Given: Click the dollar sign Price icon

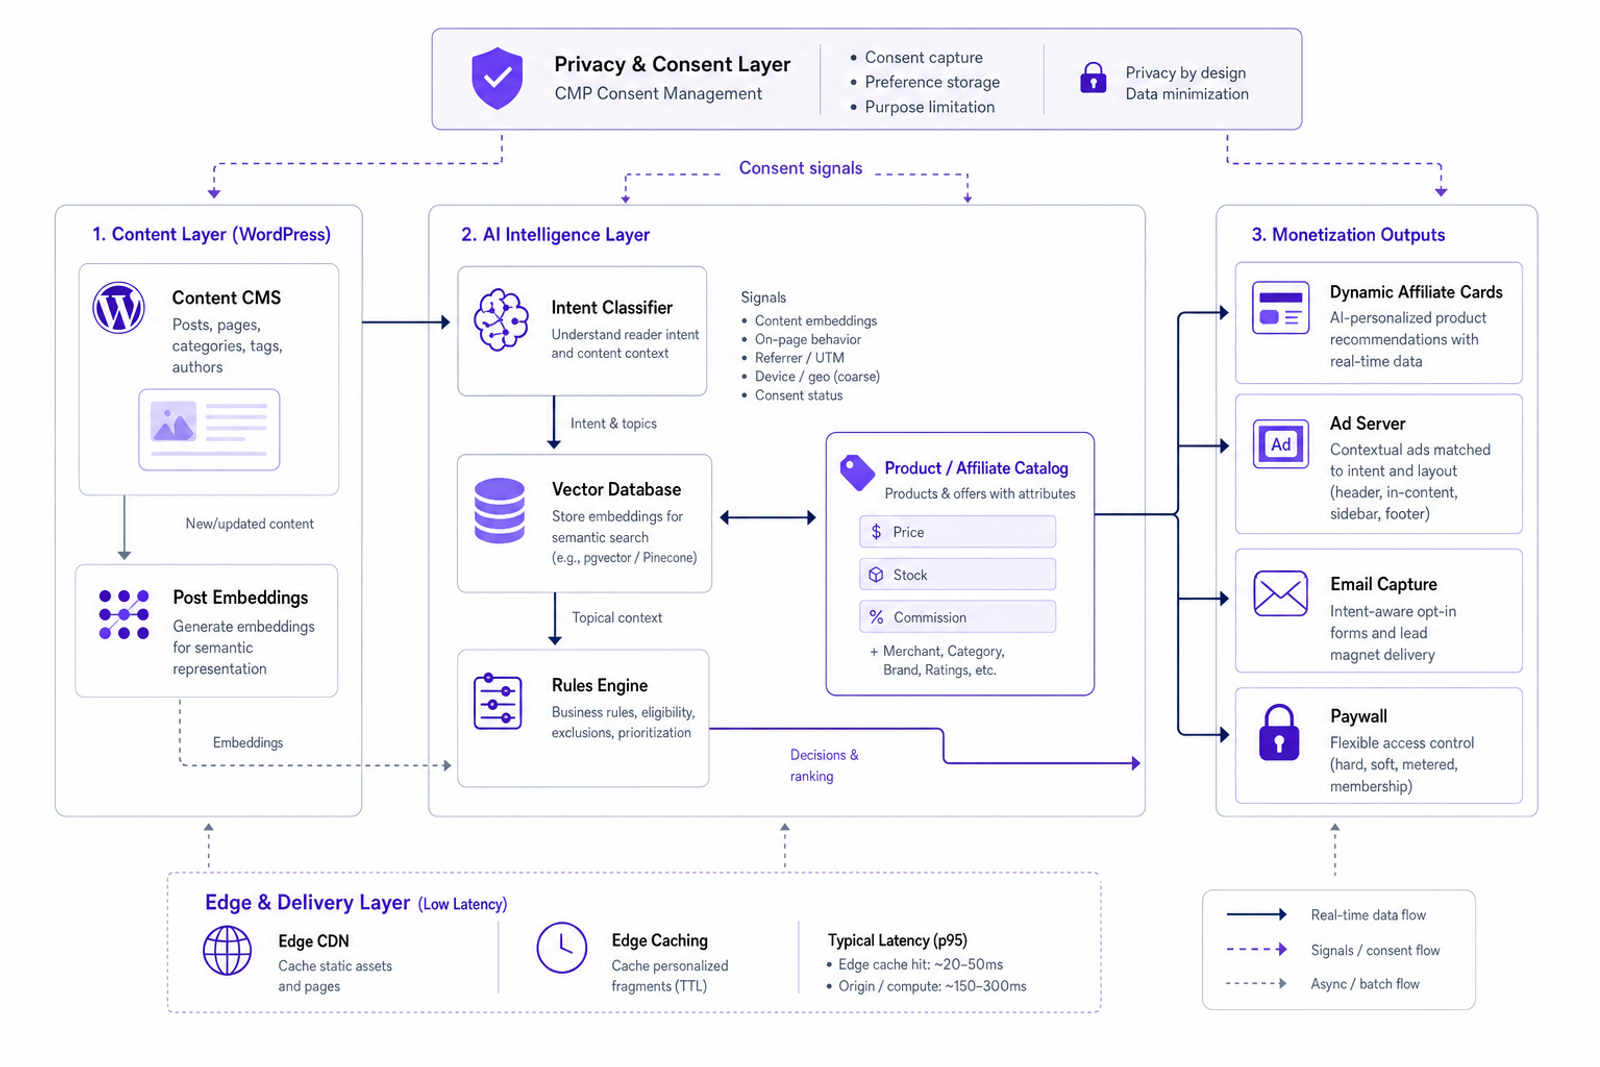Looking at the screenshot, I should tap(876, 532).
